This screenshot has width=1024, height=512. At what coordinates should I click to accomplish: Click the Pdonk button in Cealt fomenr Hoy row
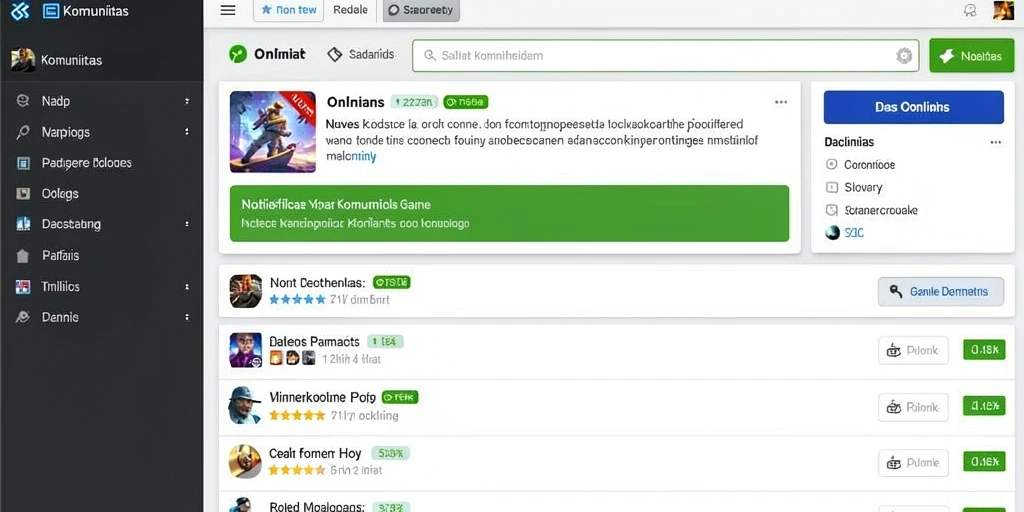(x=913, y=463)
